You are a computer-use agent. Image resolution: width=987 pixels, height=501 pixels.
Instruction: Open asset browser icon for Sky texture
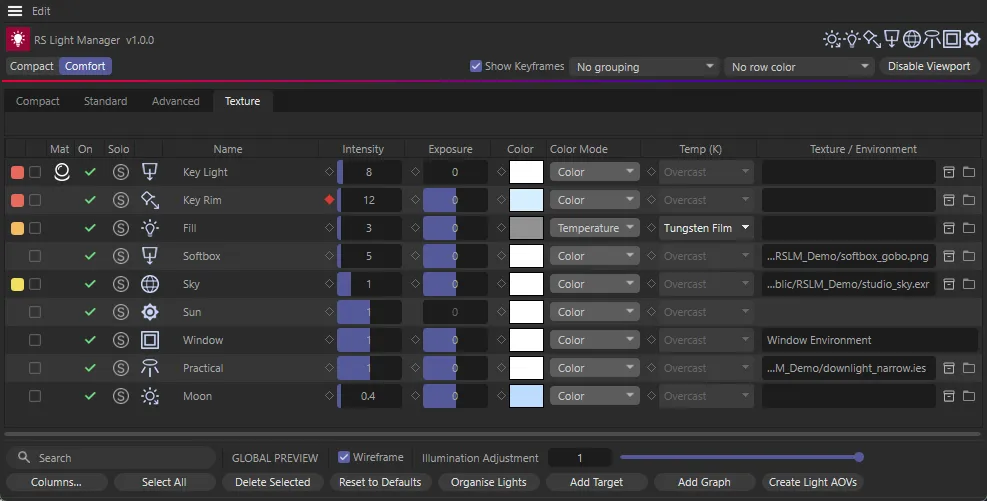949,284
